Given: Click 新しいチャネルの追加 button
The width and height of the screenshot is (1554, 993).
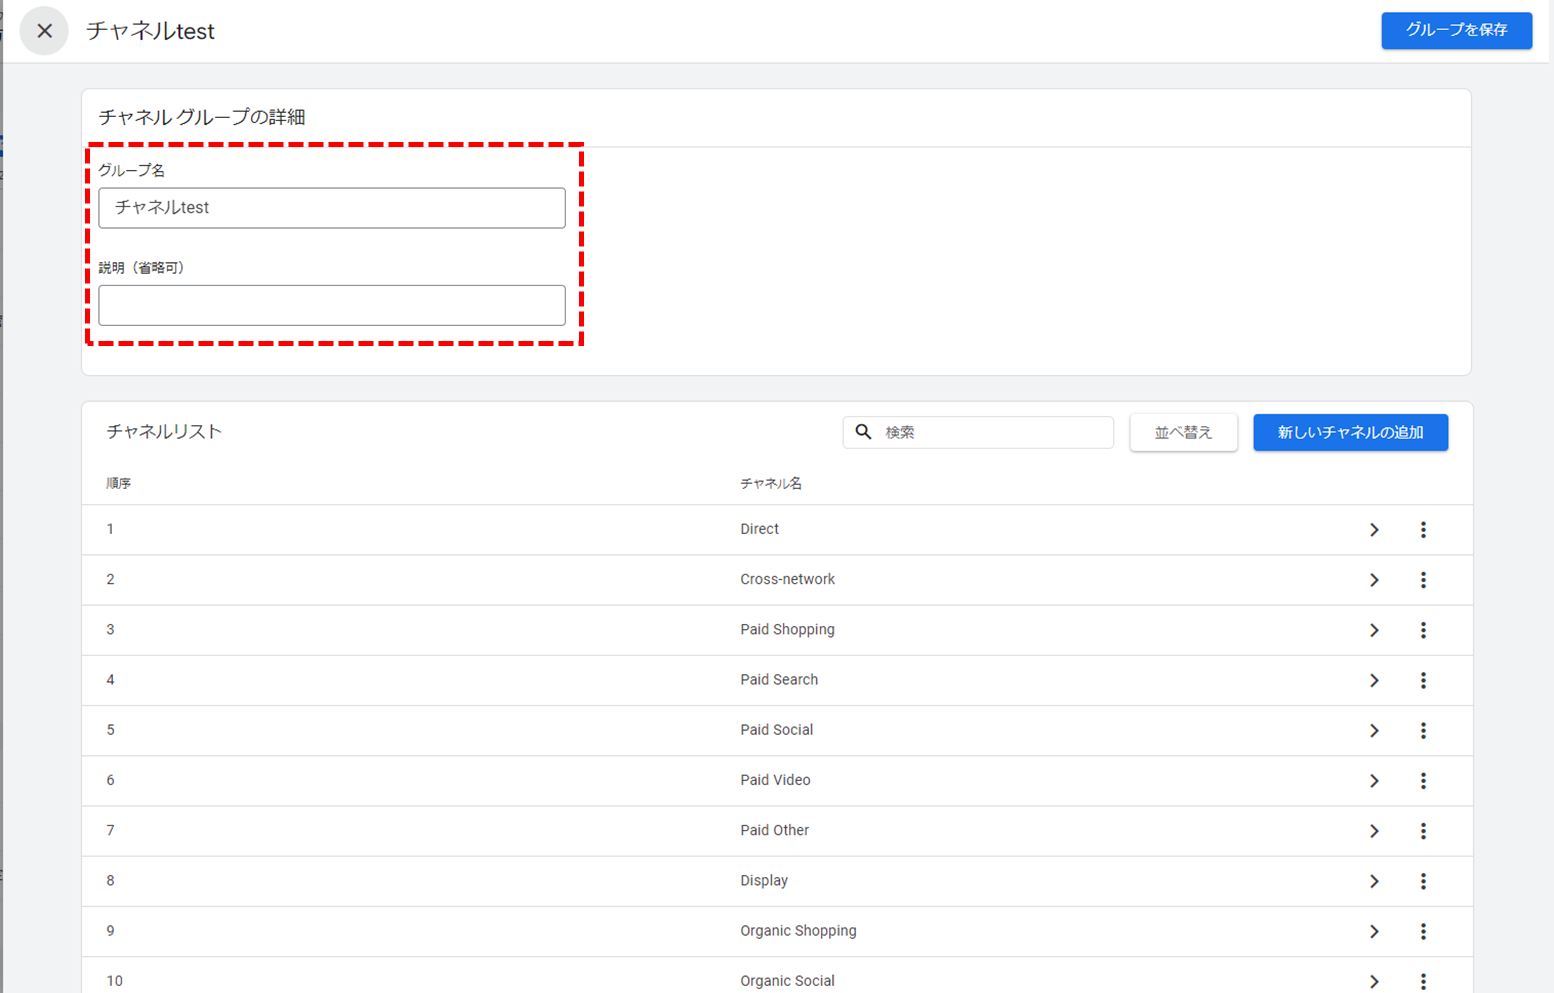Looking at the screenshot, I should coord(1350,432).
